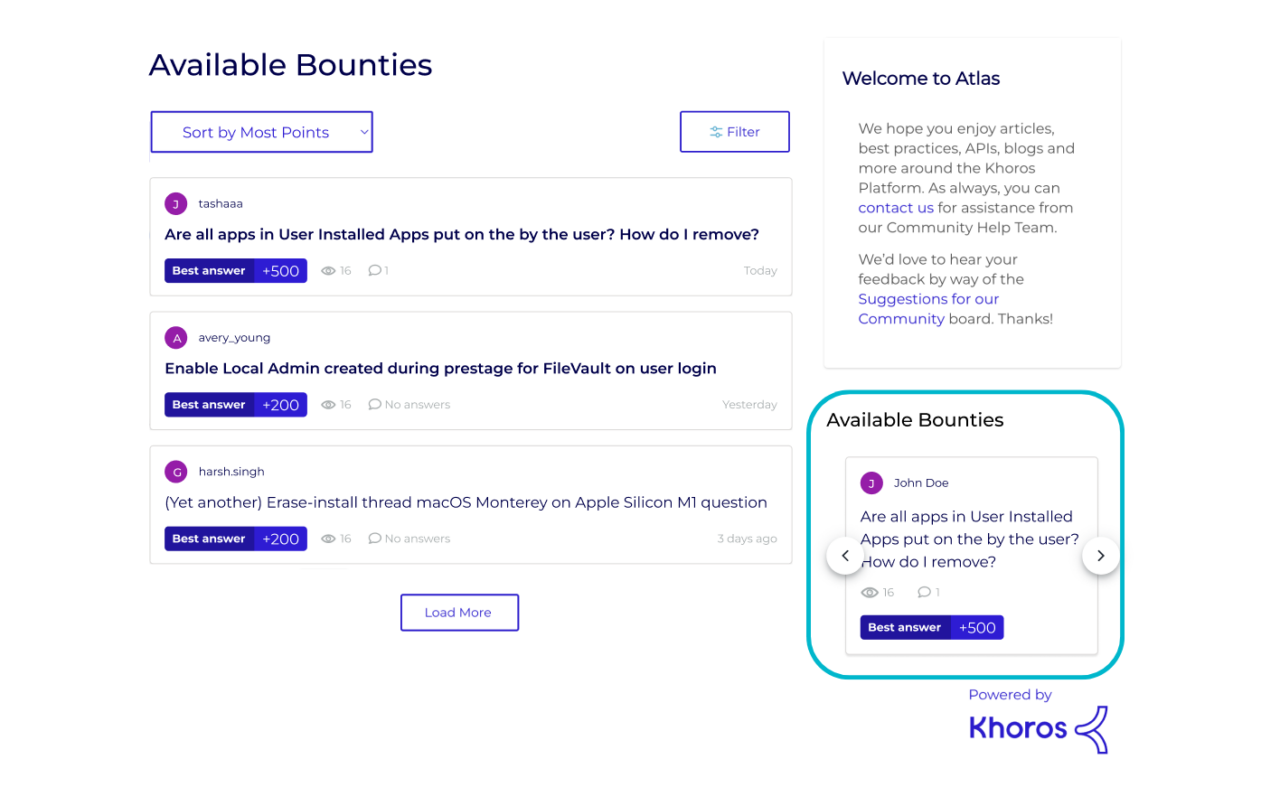Click the views eye icon on tashaaa's post
Image resolution: width=1280 pixels, height=806 pixels.
click(328, 270)
